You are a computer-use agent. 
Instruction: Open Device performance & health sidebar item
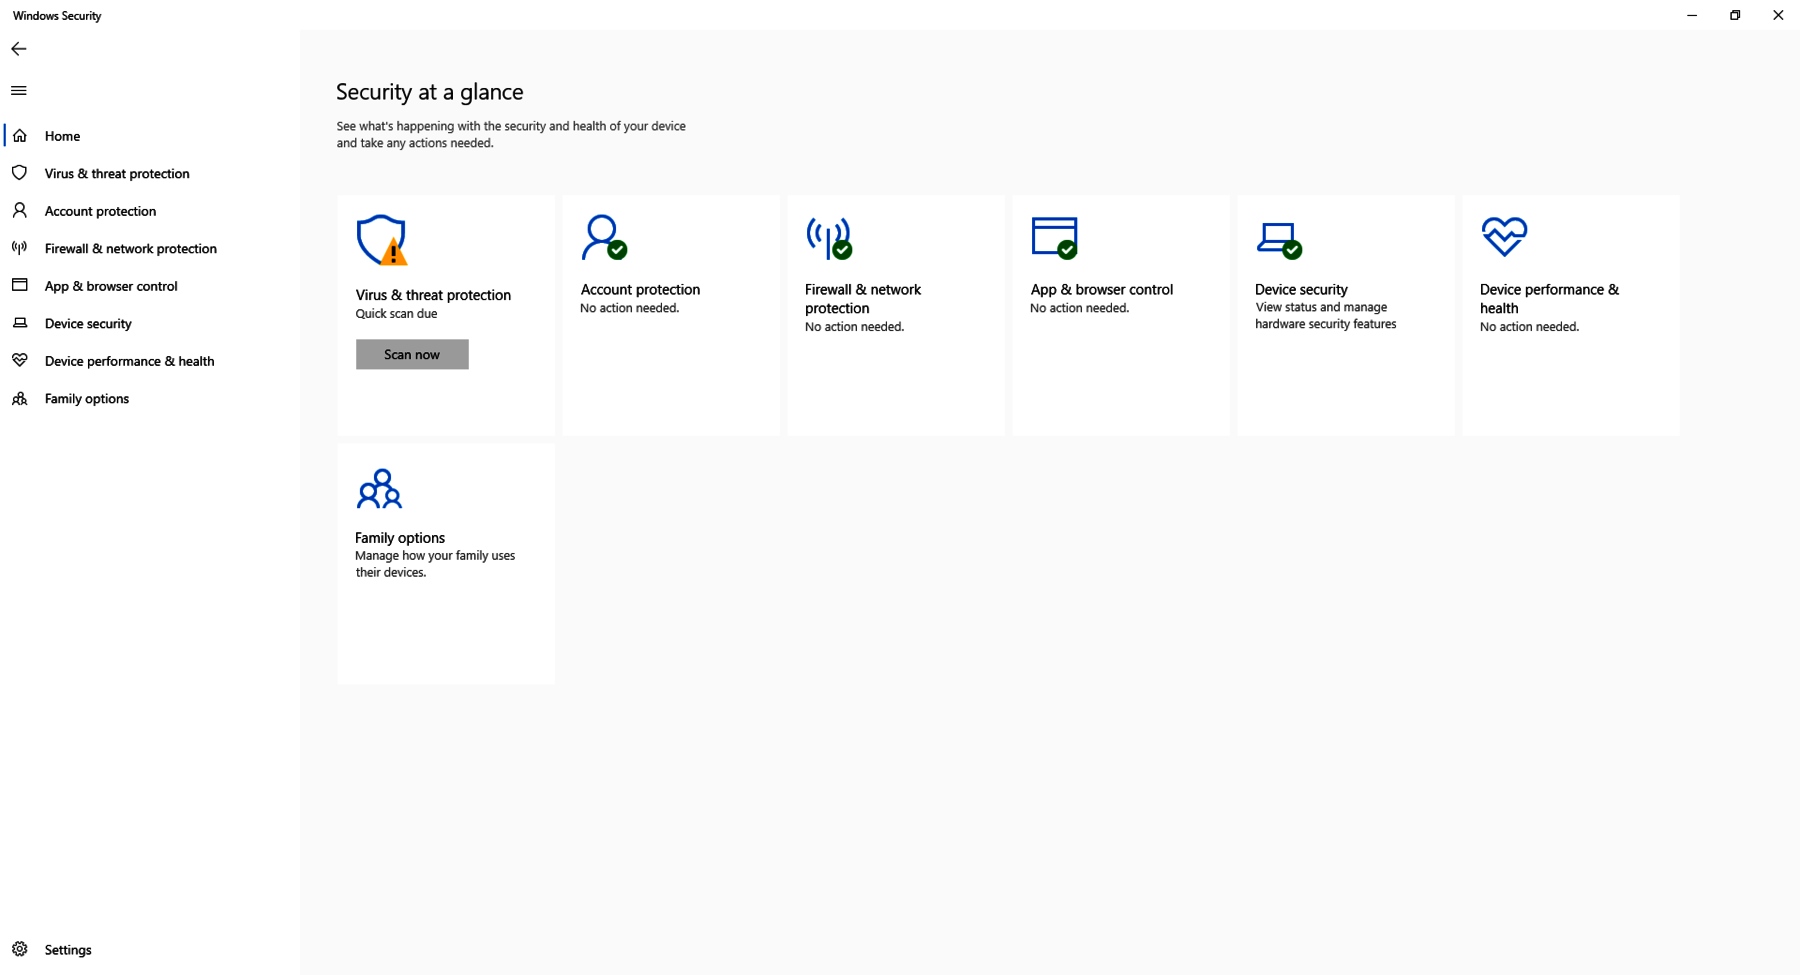129,361
